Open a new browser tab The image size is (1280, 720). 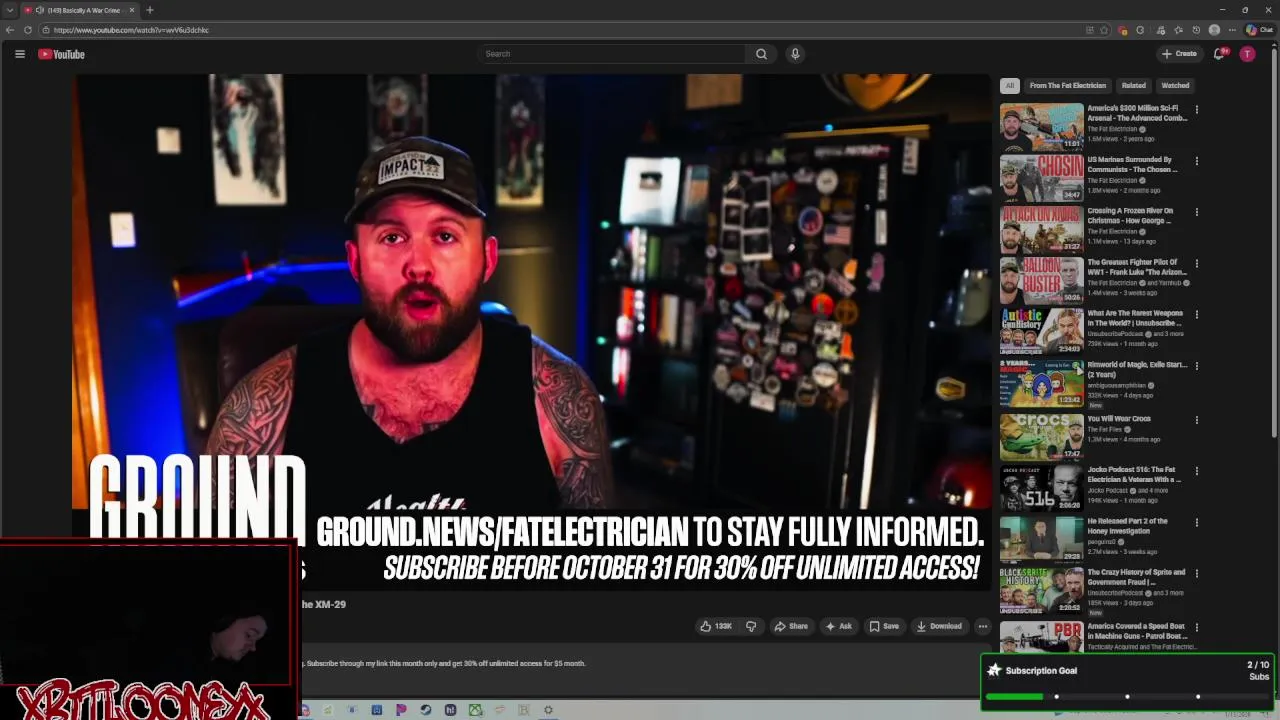(150, 10)
